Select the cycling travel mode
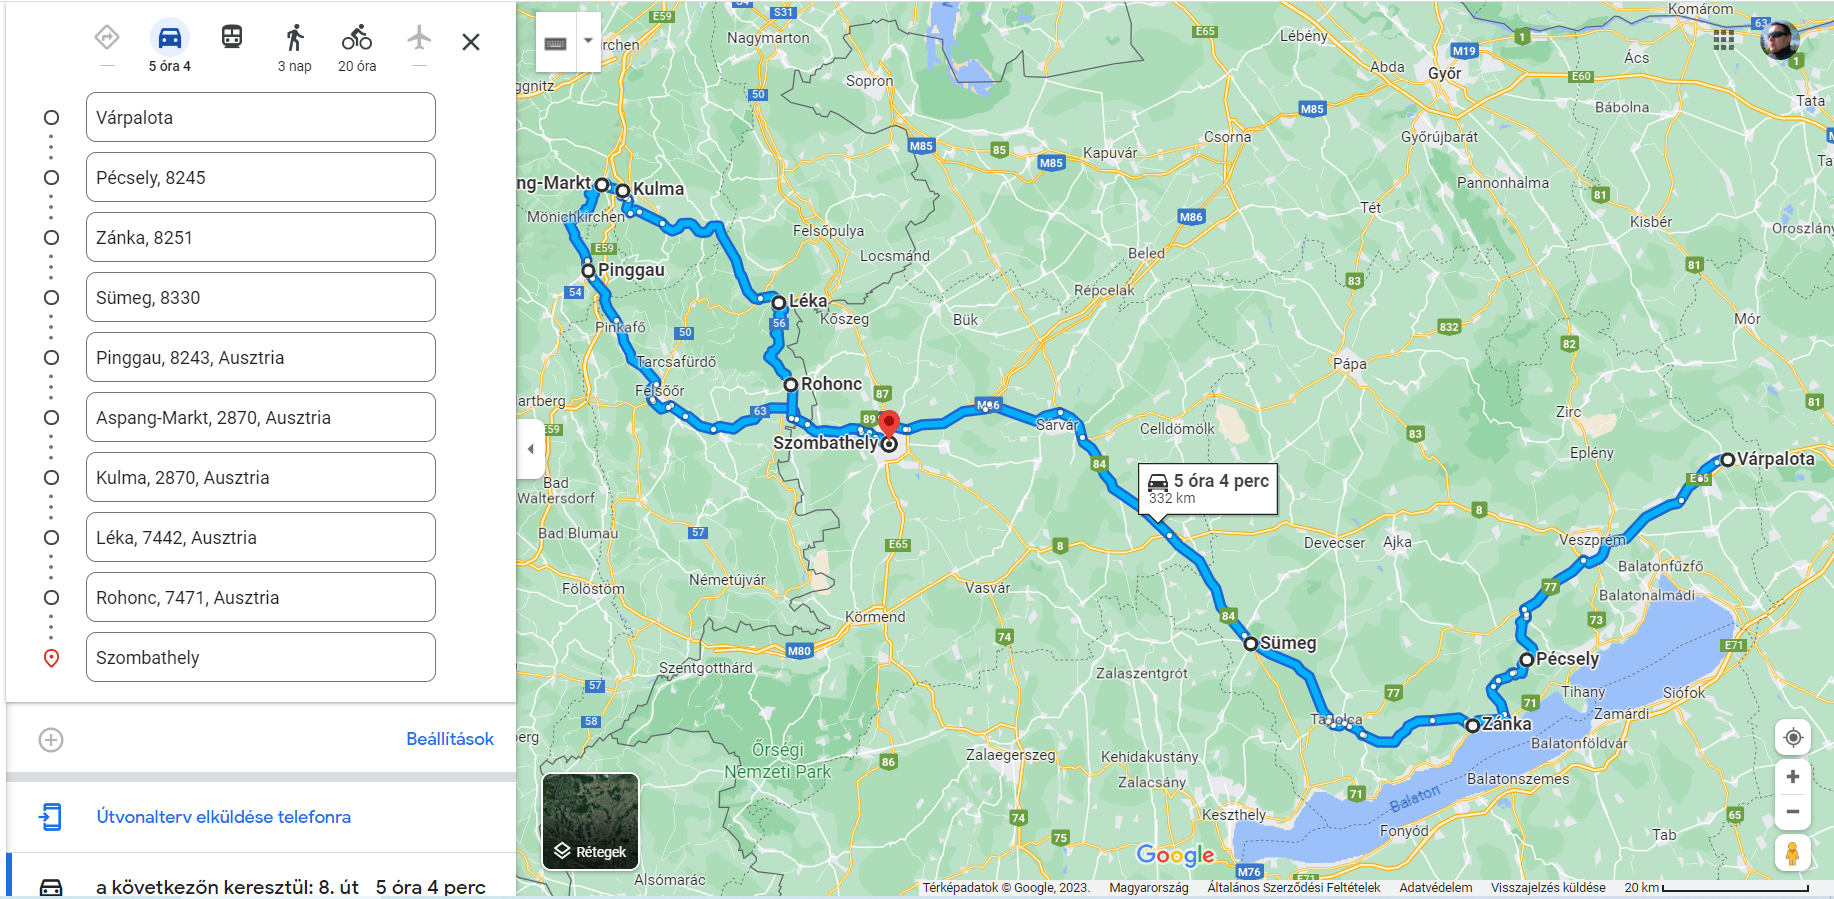This screenshot has height=899, width=1834. tap(357, 38)
